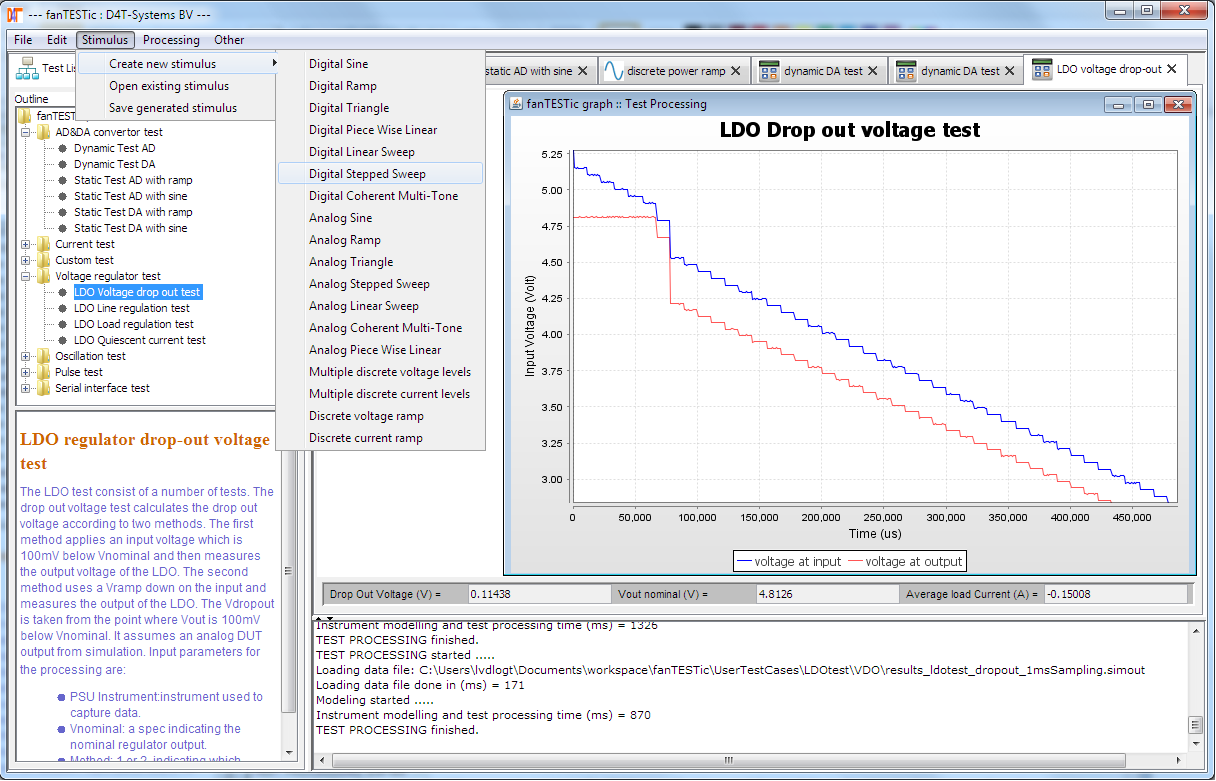
Task: Collapse the AD&DA convertor test node
Action: 26,132
